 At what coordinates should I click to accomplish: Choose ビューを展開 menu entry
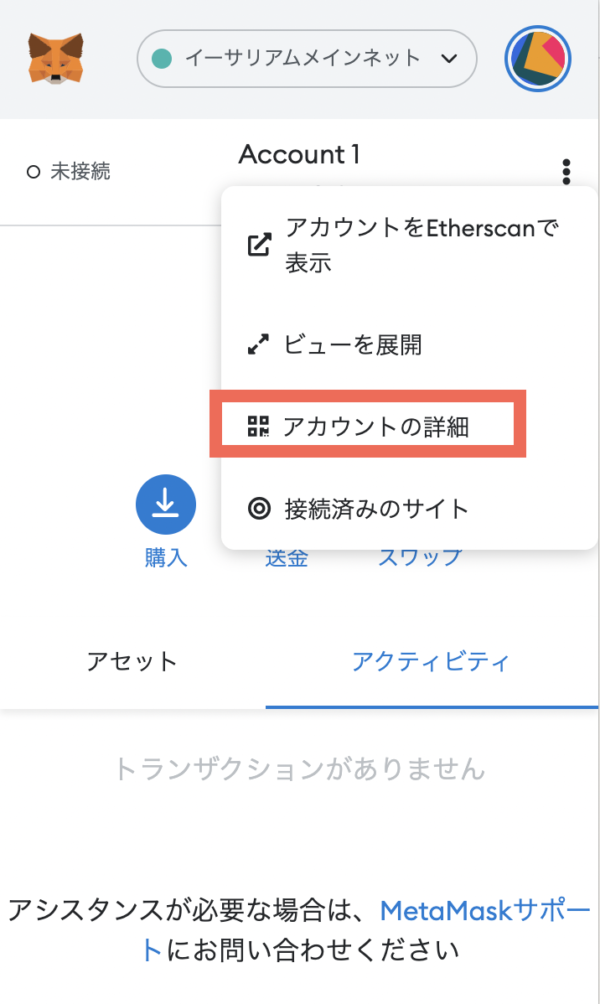coord(410,344)
